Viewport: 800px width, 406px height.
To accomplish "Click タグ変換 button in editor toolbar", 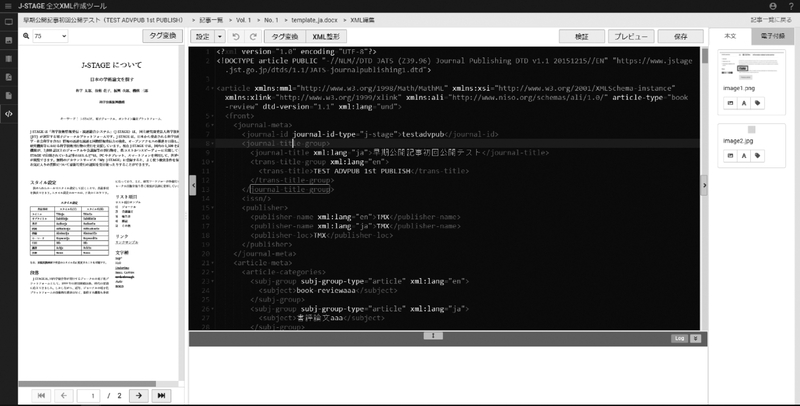I will pos(285,36).
